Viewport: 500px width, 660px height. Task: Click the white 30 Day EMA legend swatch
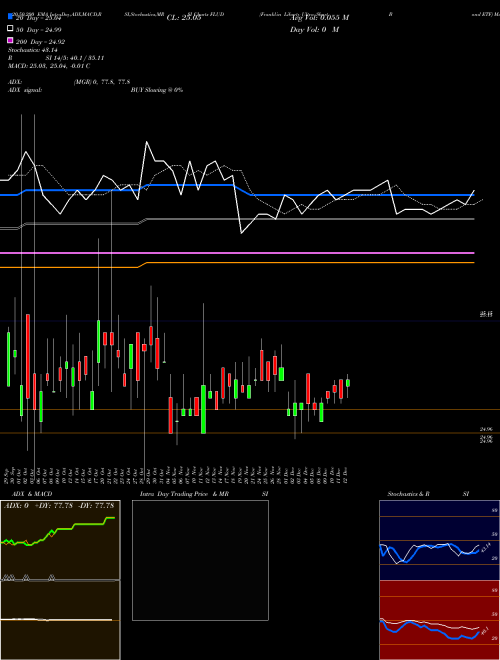click(x=10, y=29)
